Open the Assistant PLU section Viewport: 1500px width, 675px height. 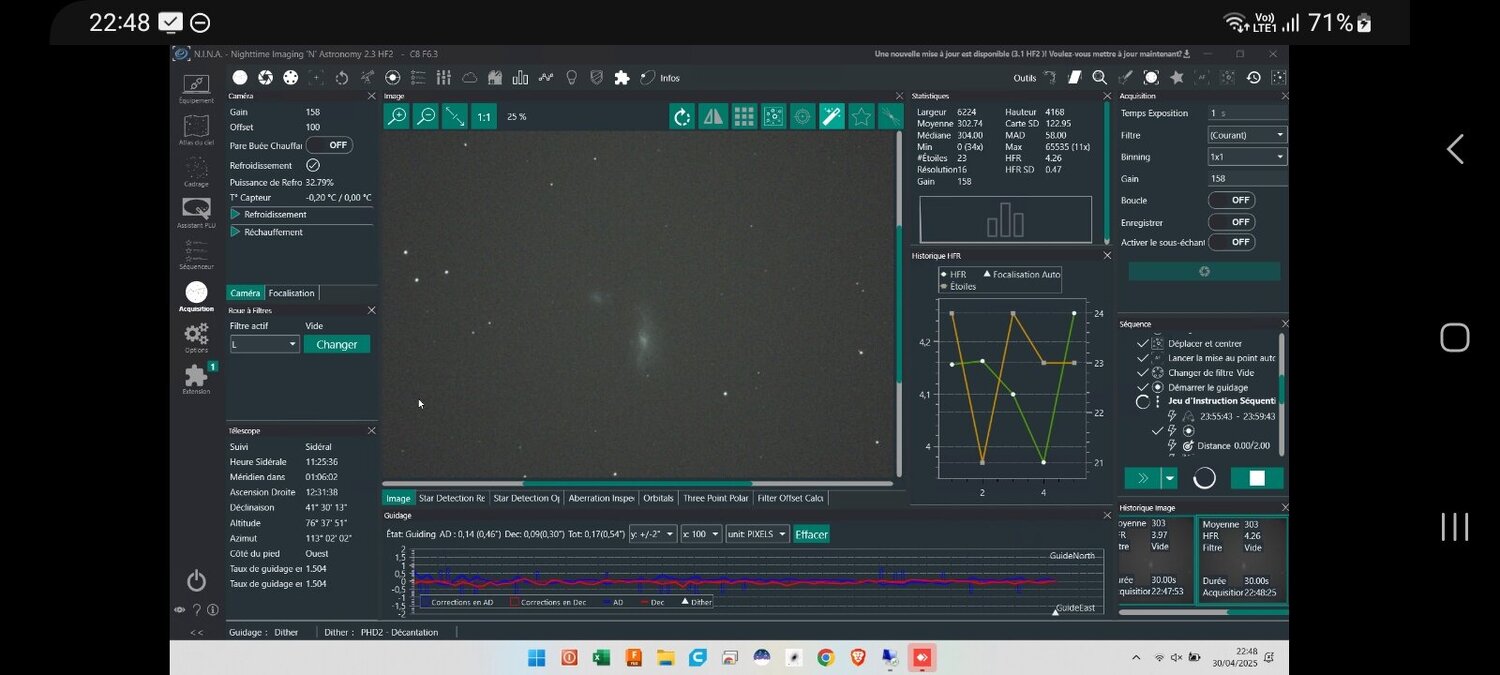(x=196, y=213)
